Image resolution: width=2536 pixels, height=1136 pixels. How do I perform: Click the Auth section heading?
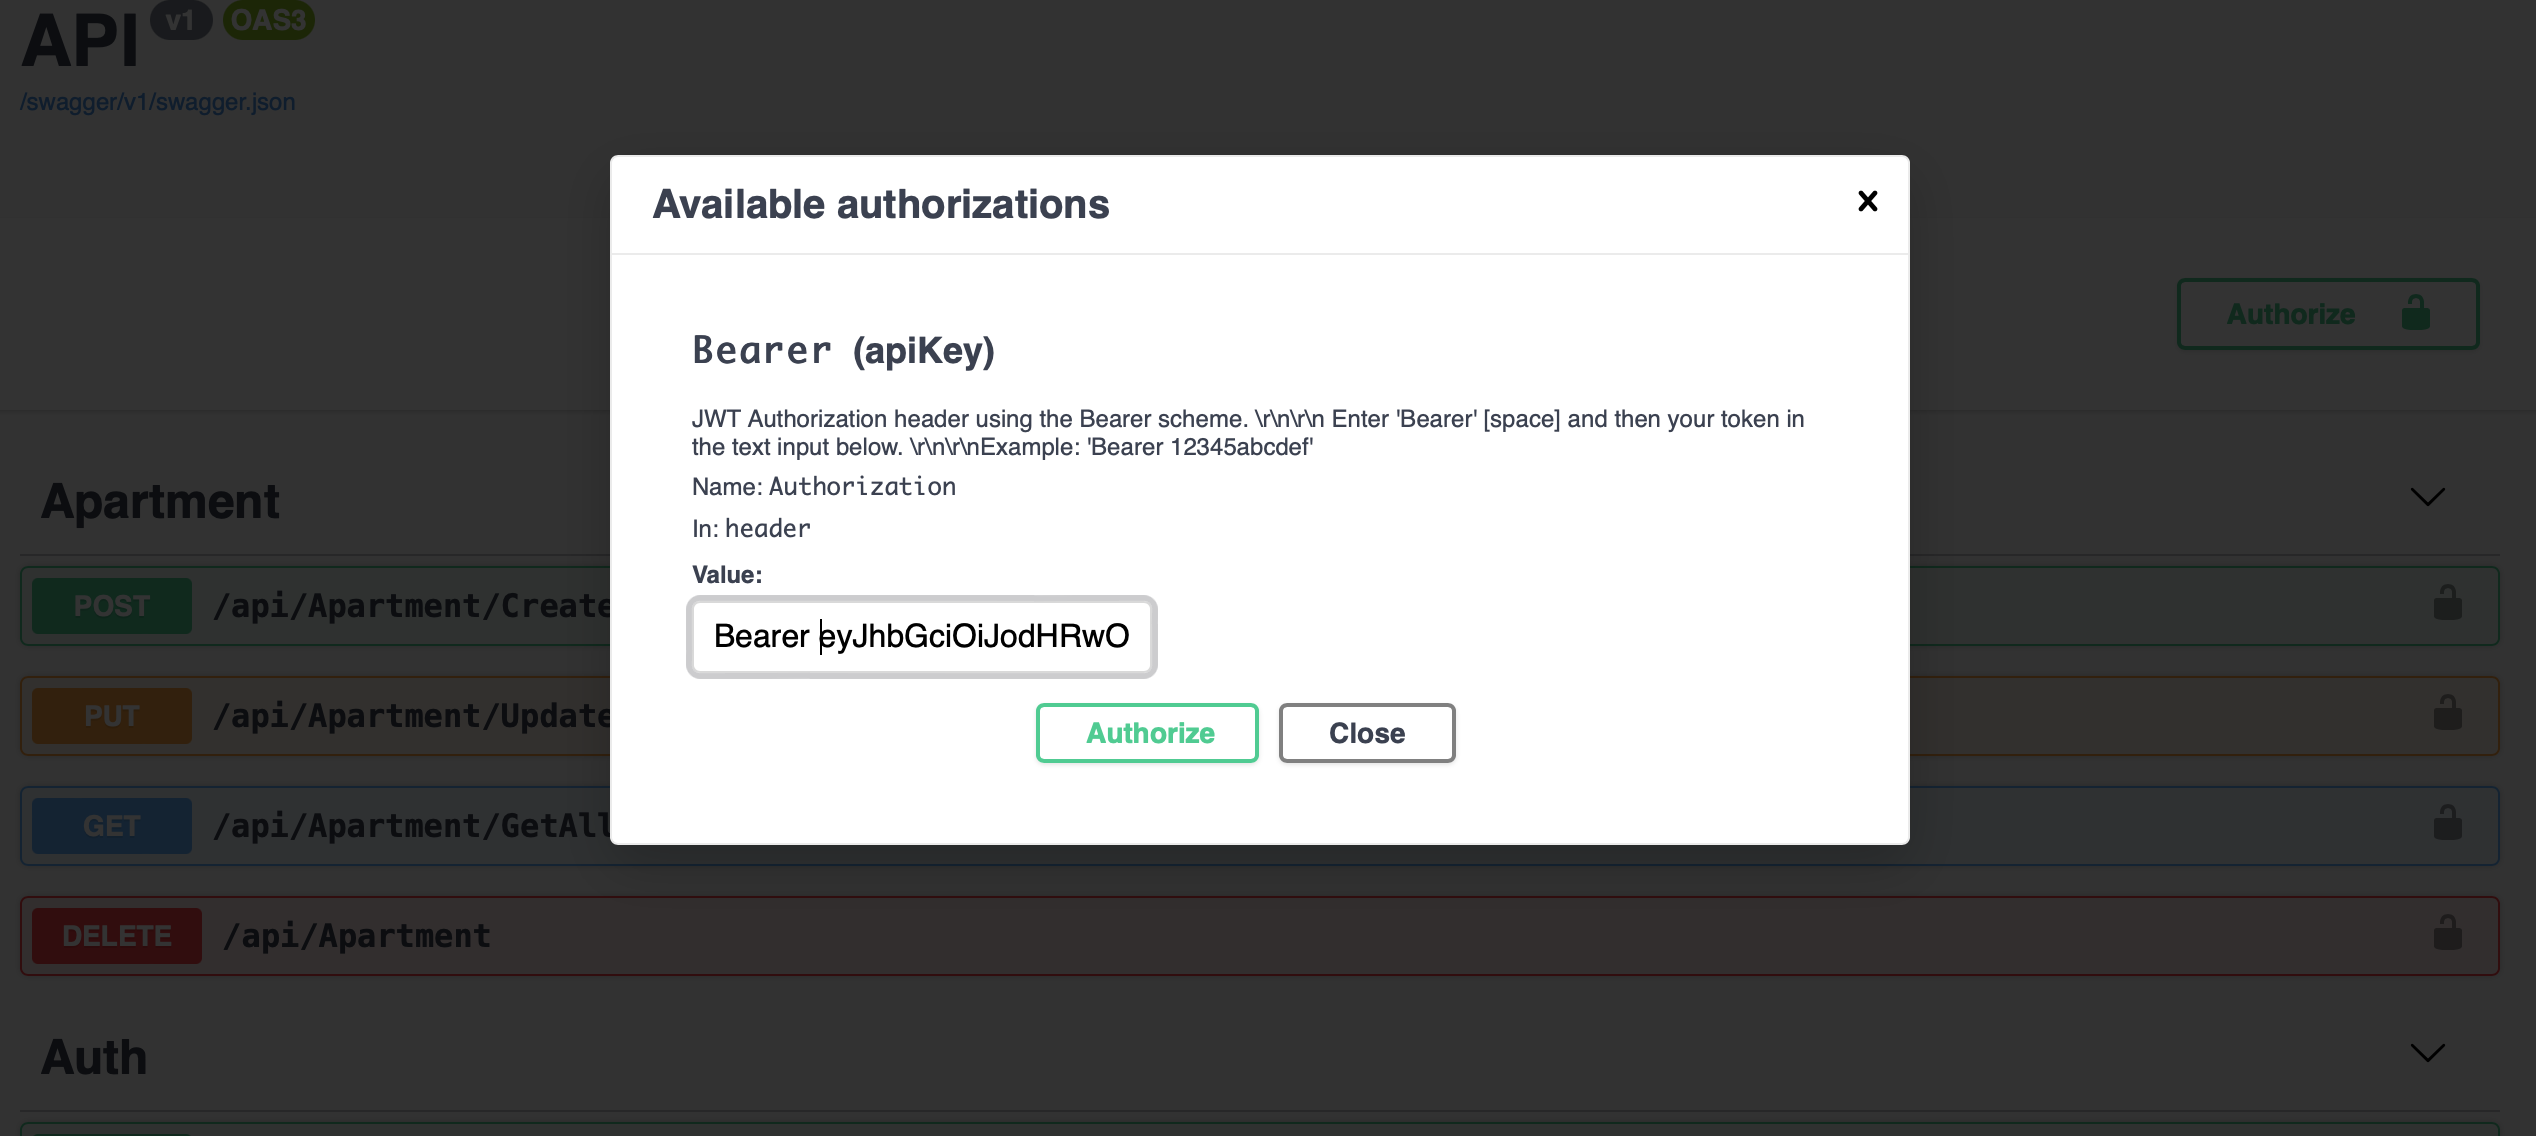click(94, 1057)
